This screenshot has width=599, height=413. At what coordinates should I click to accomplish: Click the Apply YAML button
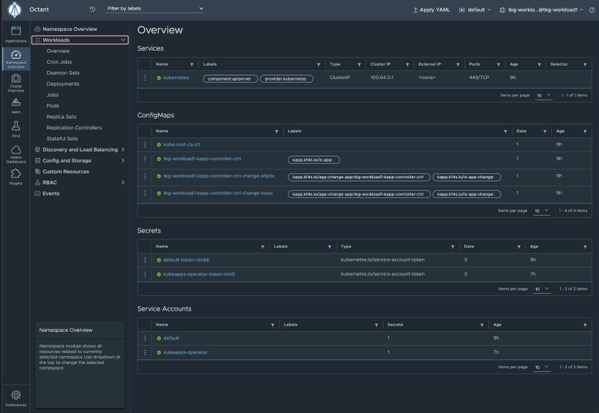point(431,10)
